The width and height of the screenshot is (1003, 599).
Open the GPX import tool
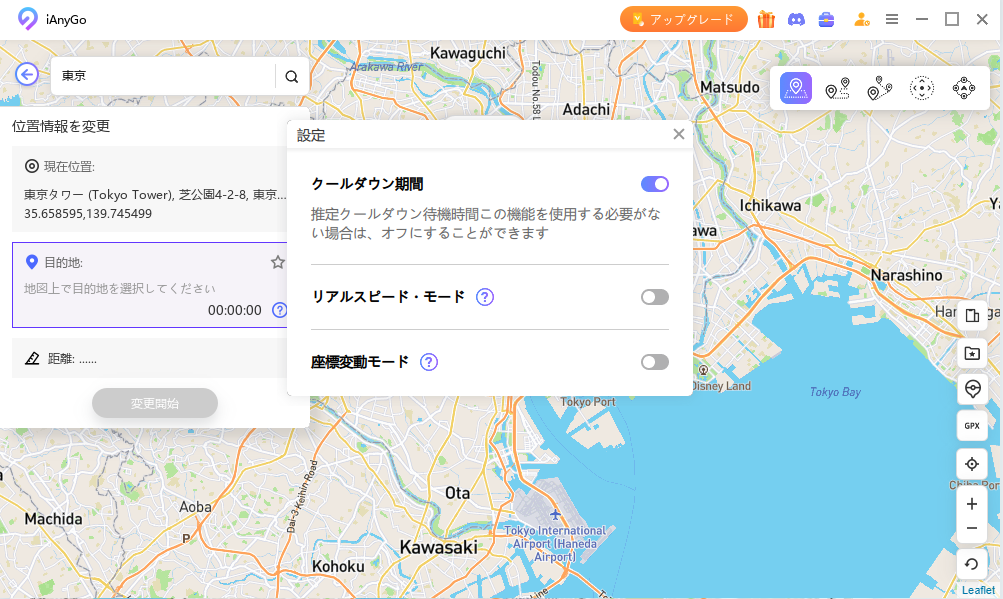click(x=971, y=426)
